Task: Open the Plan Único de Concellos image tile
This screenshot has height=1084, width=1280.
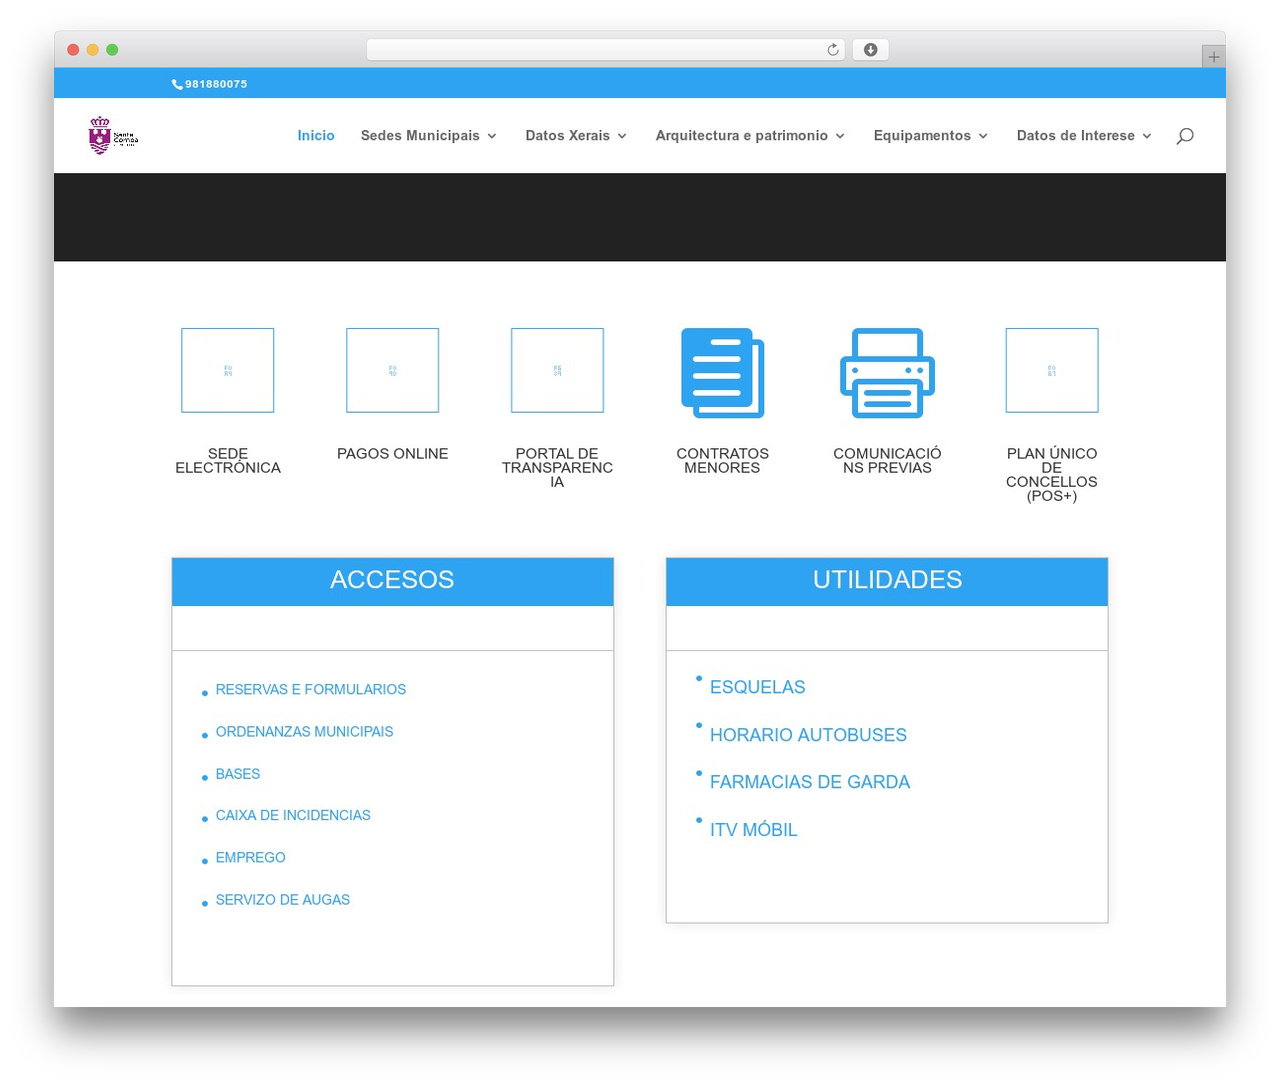Action: (x=1052, y=370)
